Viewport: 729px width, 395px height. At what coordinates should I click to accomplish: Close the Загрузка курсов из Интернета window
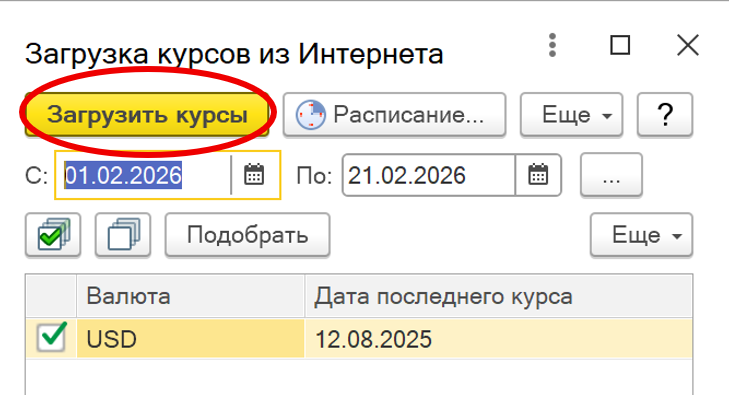(x=688, y=45)
